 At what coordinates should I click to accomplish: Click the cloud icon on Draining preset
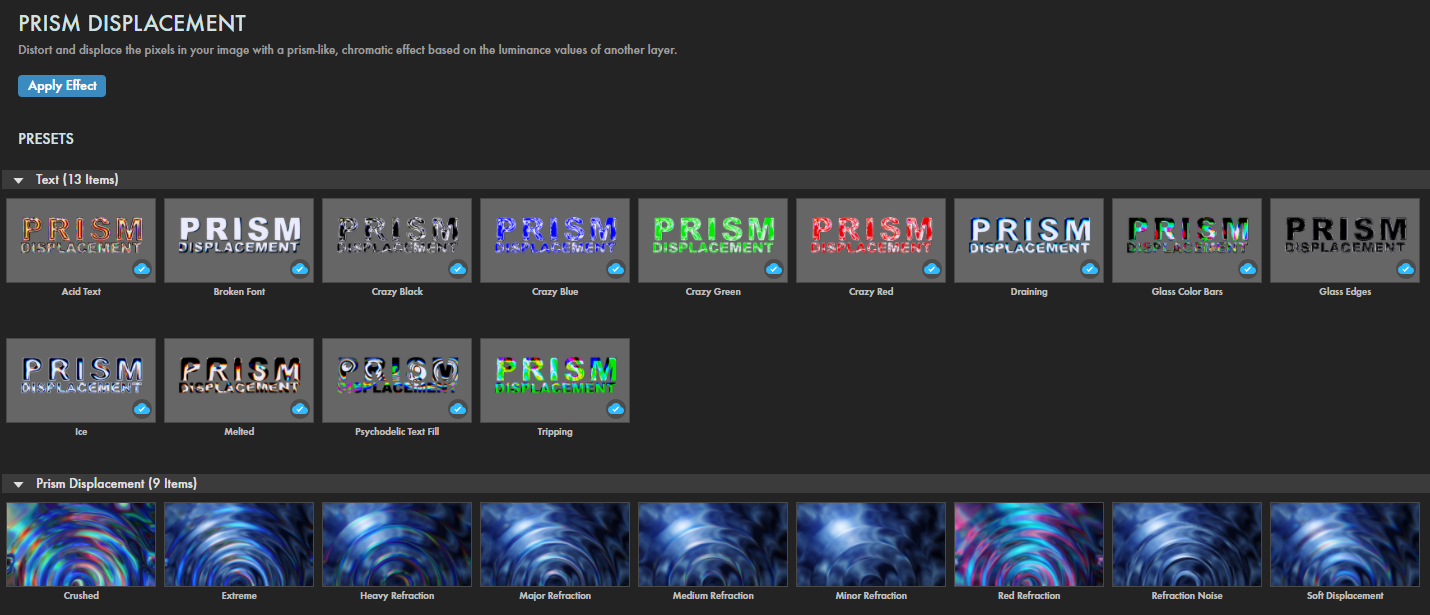(x=1090, y=269)
